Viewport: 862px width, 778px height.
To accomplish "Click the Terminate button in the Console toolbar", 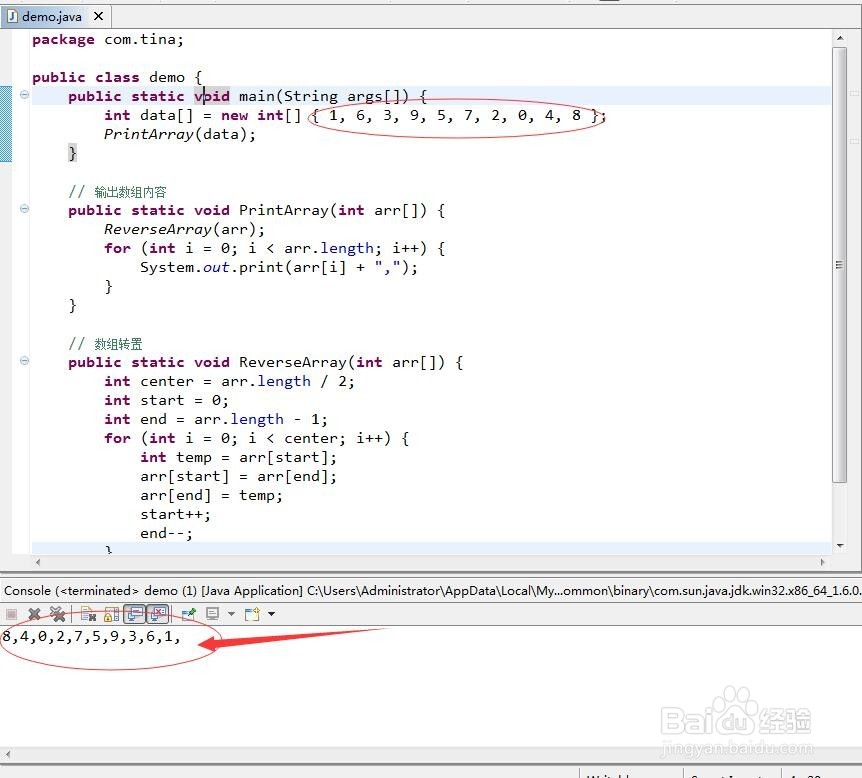I will pyautogui.click(x=12, y=614).
